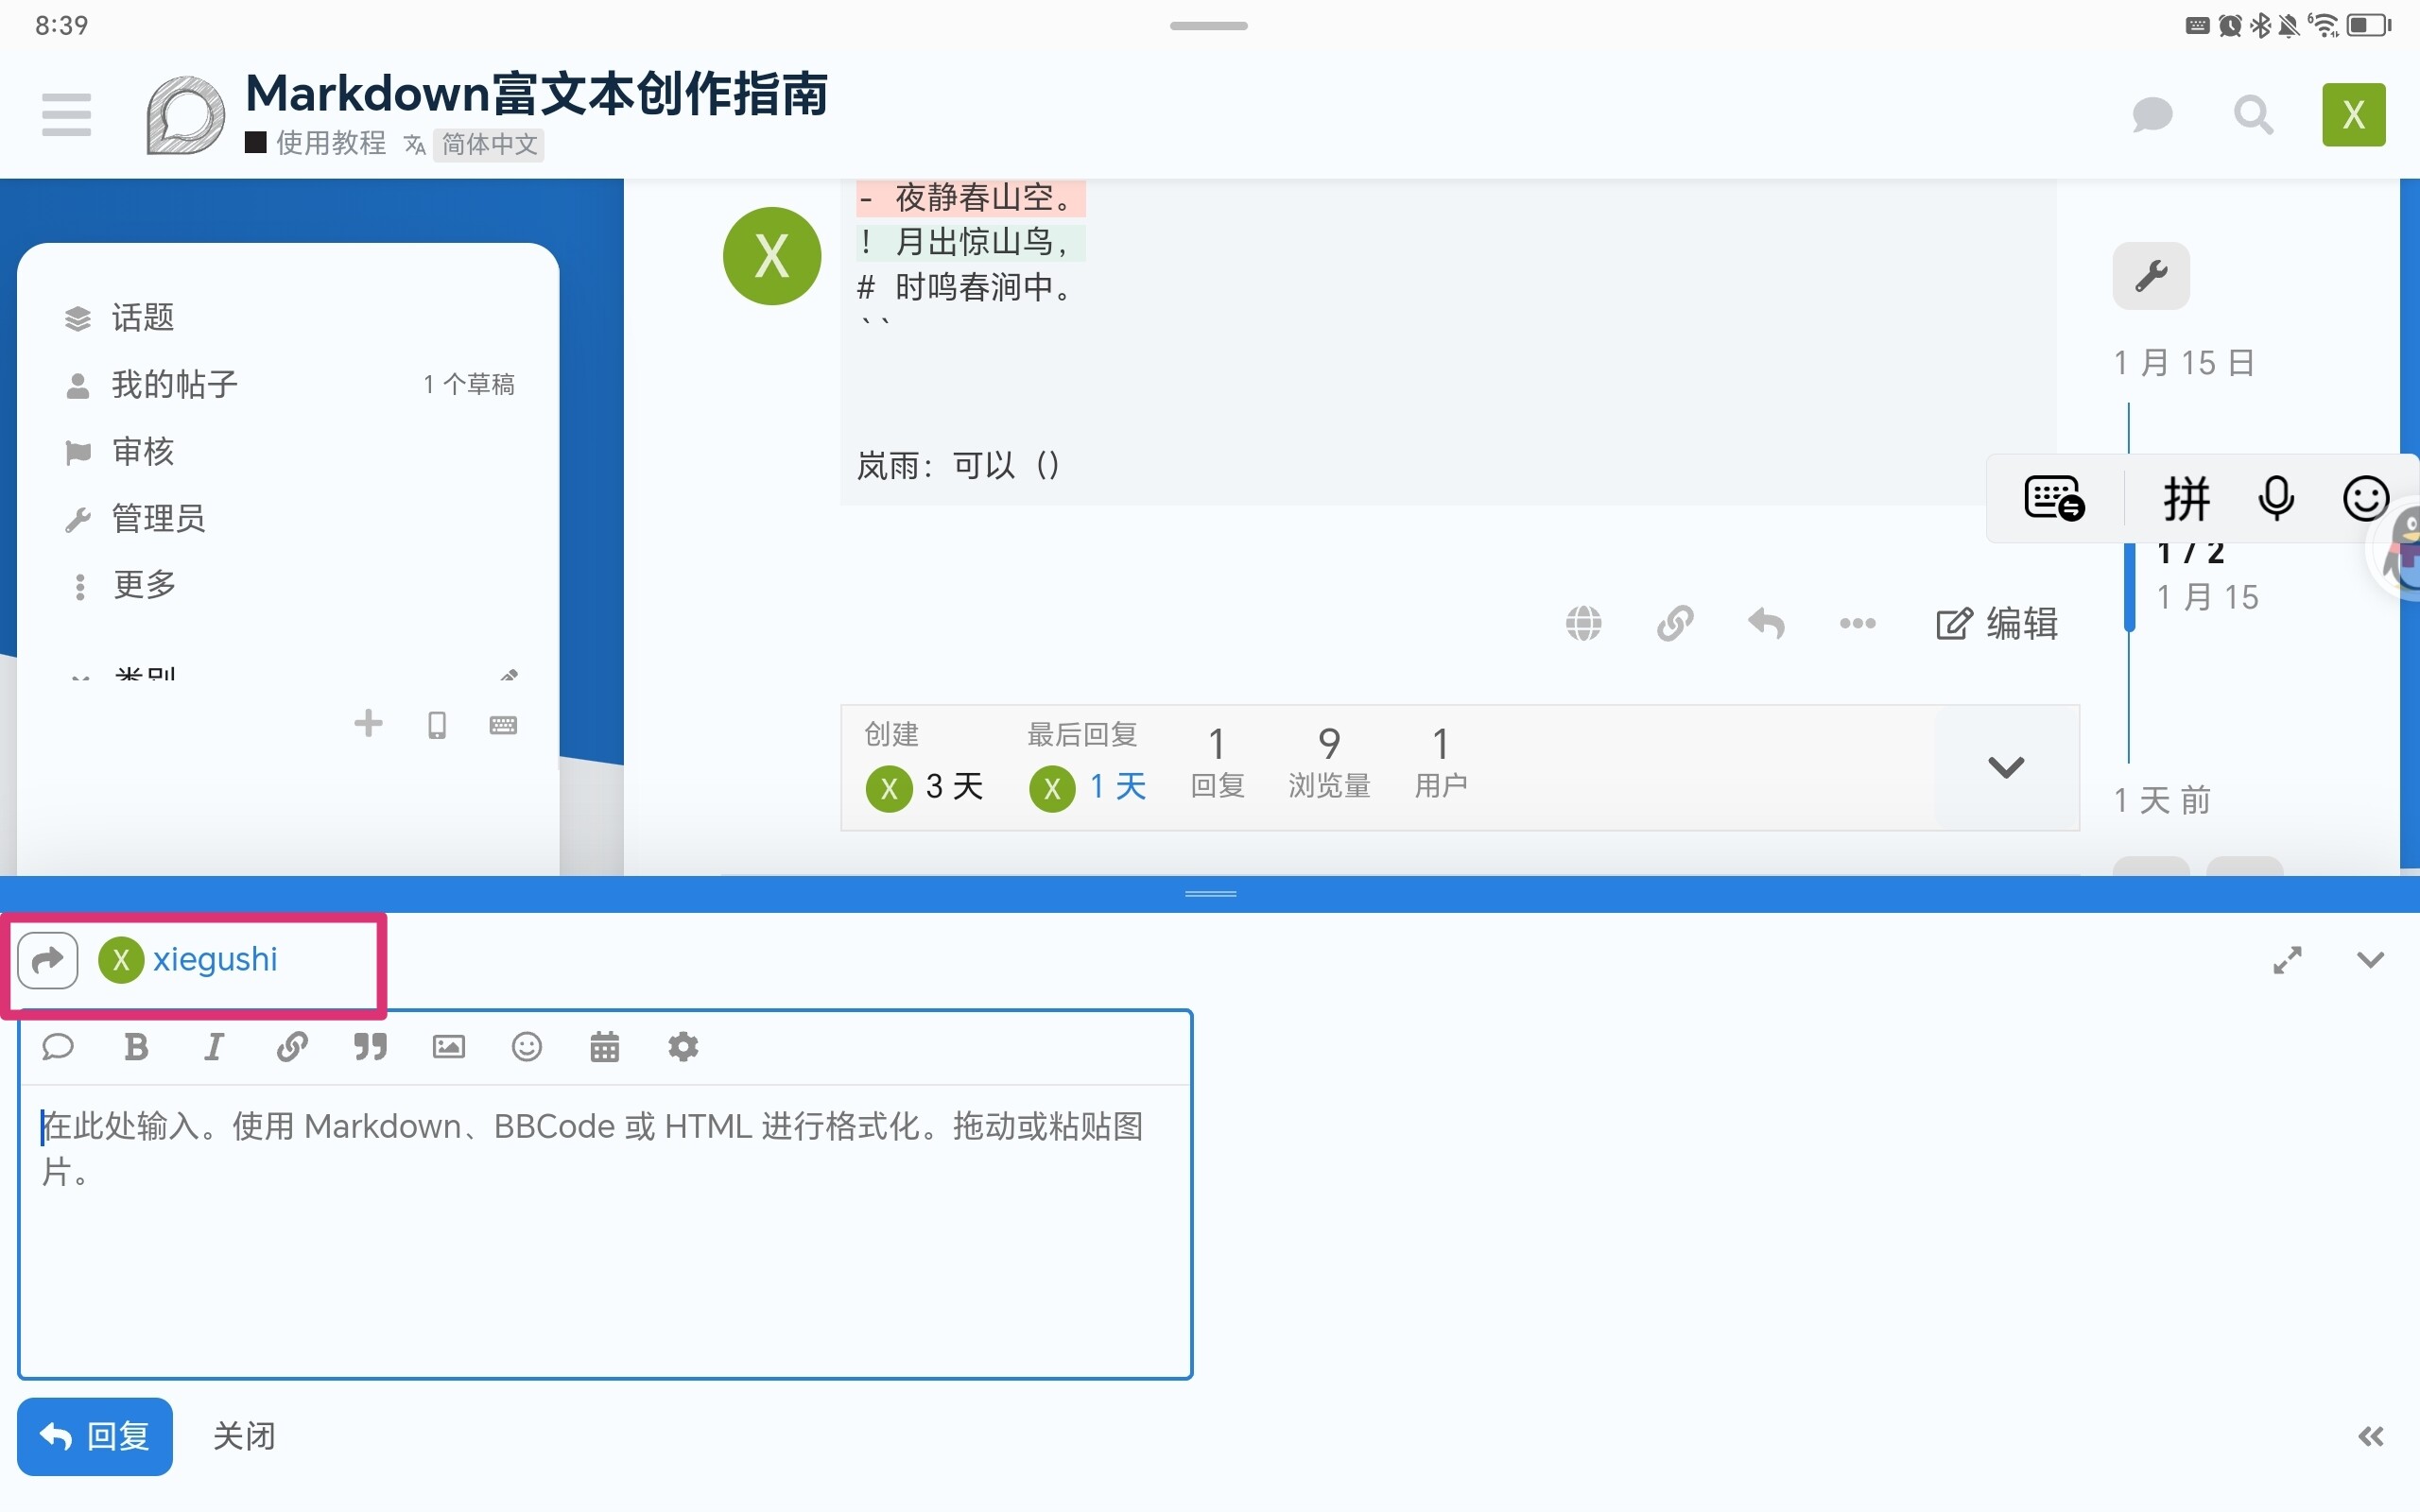The height and width of the screenshot is (1512, 2420).
Task: Expand the topic summary details chevron
Action: point(2005,767)
